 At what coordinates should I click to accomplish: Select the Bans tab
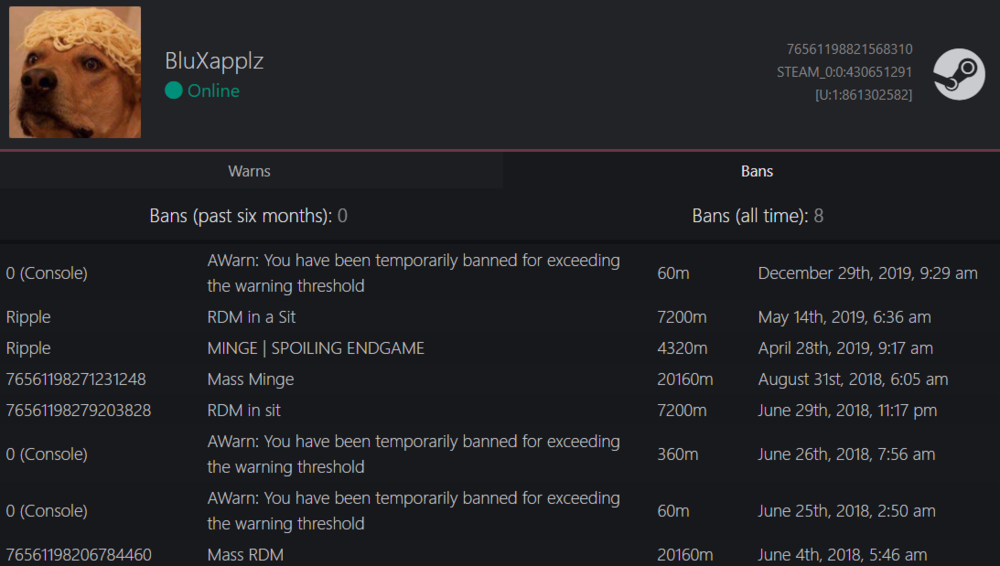pyautogui.click(x=757, y=171)
